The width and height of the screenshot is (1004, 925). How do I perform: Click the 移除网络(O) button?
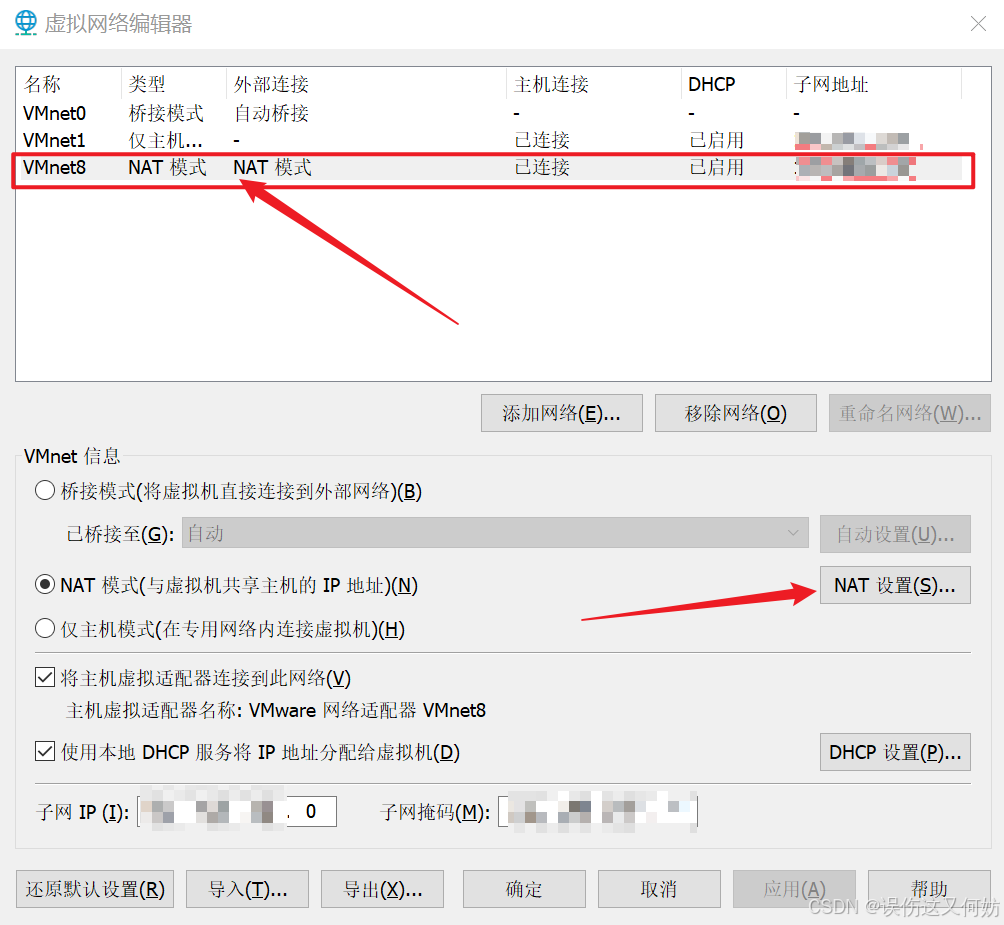click(735, 412)
